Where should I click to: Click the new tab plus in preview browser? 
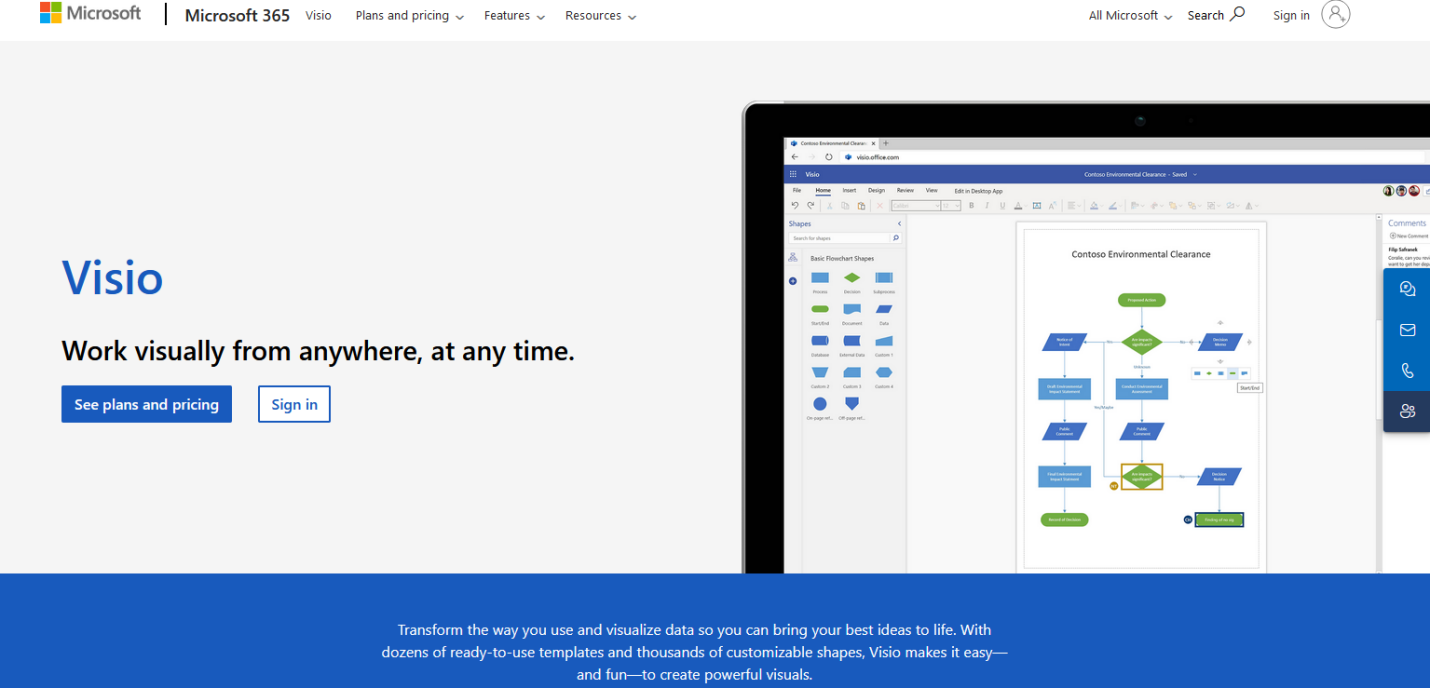pos(886,143)
